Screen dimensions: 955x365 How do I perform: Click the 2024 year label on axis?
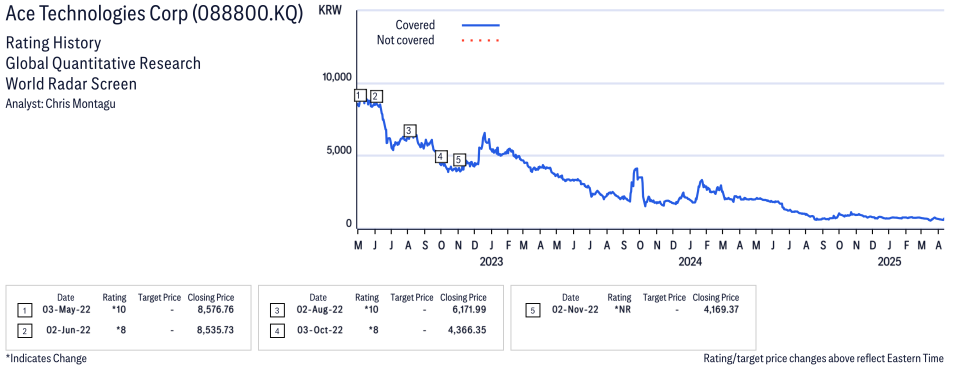click(690, 262)
